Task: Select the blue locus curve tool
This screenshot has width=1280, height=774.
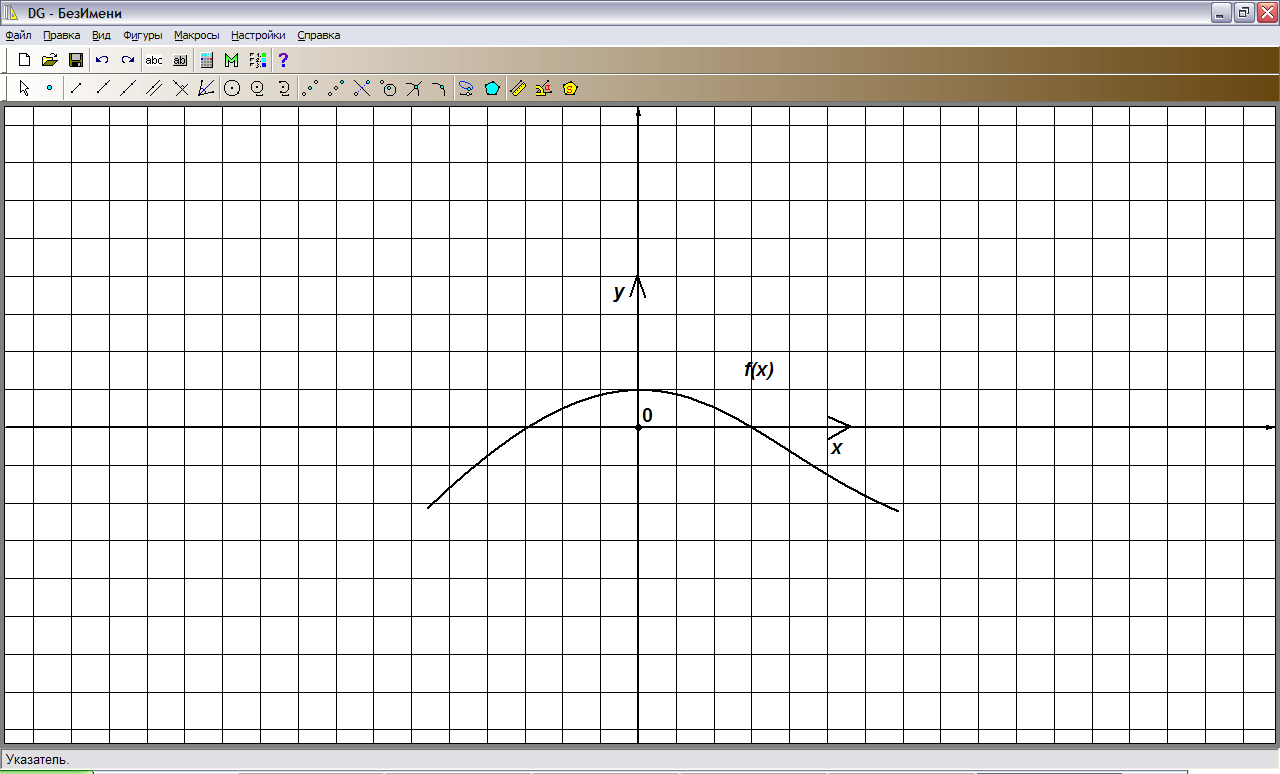Action: tap(466, 88)
